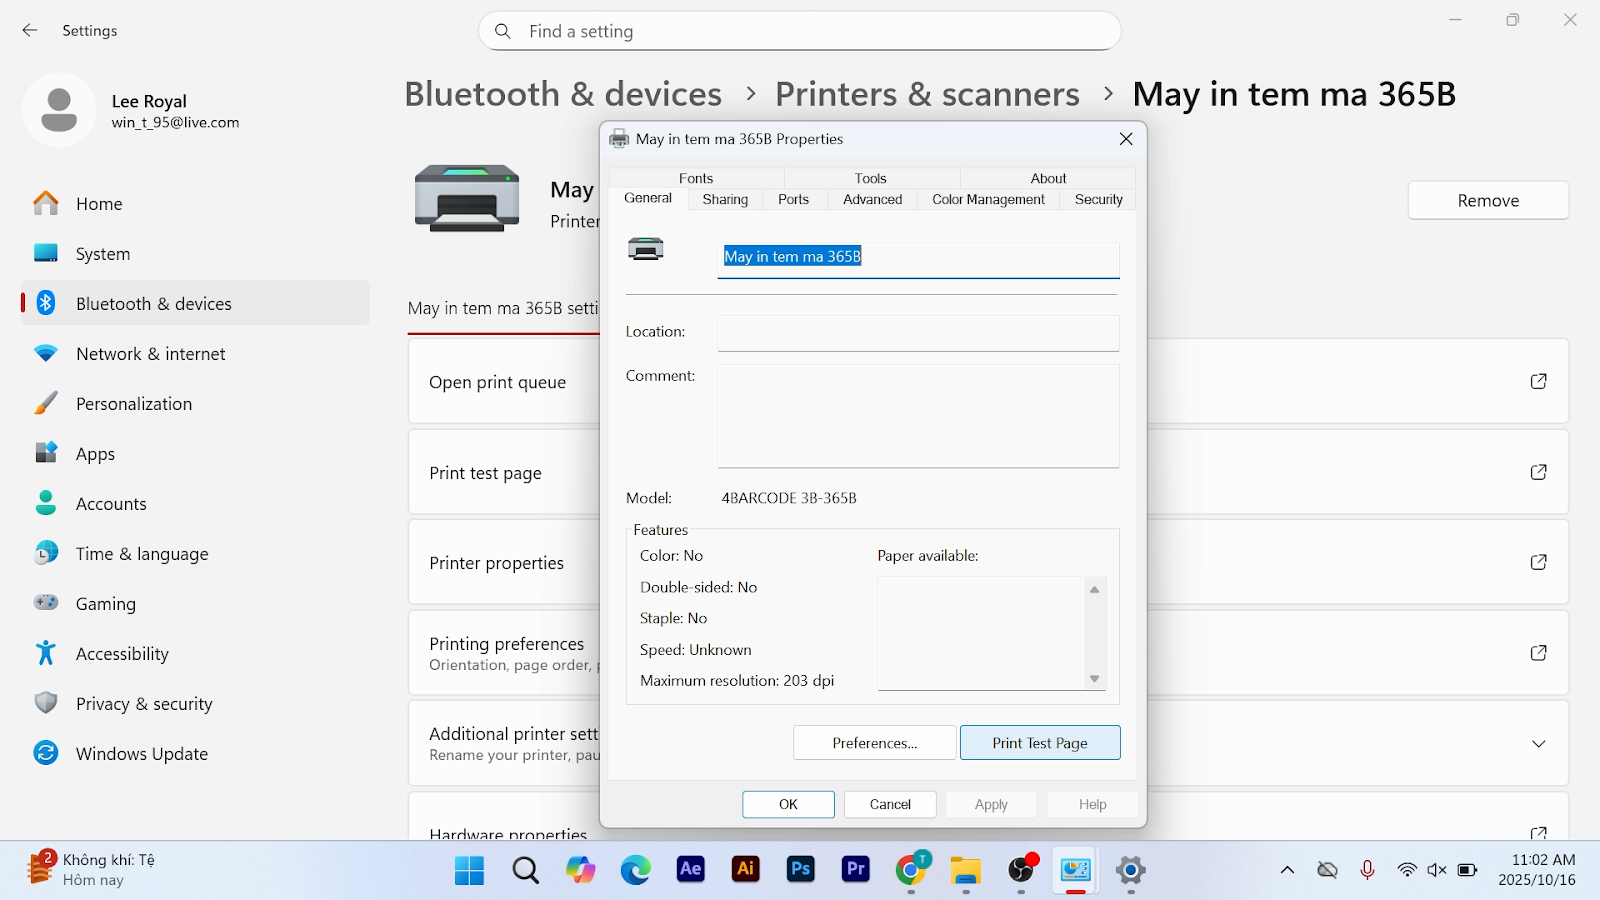Viewport: 1600px width, 900px height.
Task: Expand the Additional printer settings chevron
Action: (x=1538, y=744)
